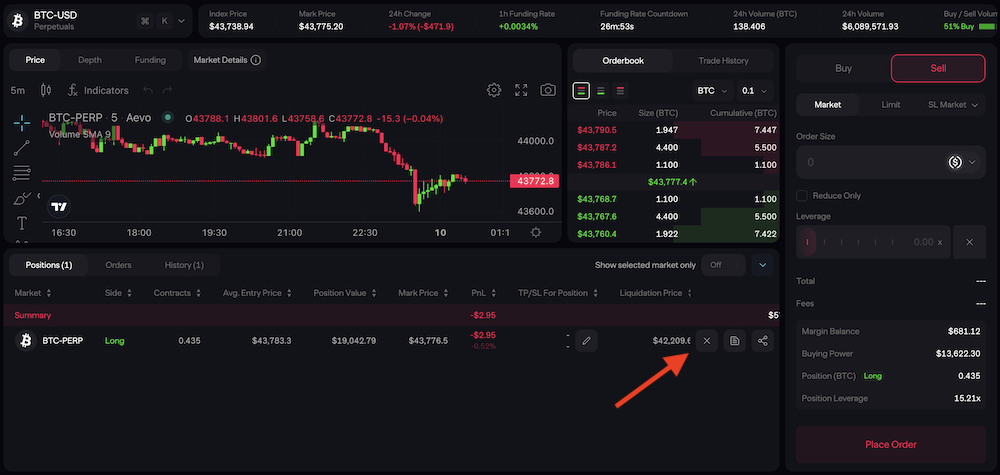
Task: Expand the positions panel blue chevron
Action: tap(763, 265)
